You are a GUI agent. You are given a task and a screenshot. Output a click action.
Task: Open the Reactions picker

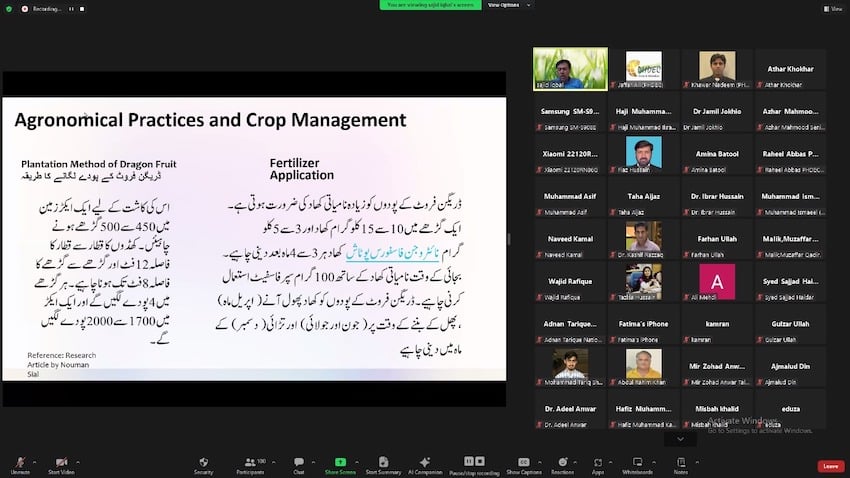(x=562, y=464)
